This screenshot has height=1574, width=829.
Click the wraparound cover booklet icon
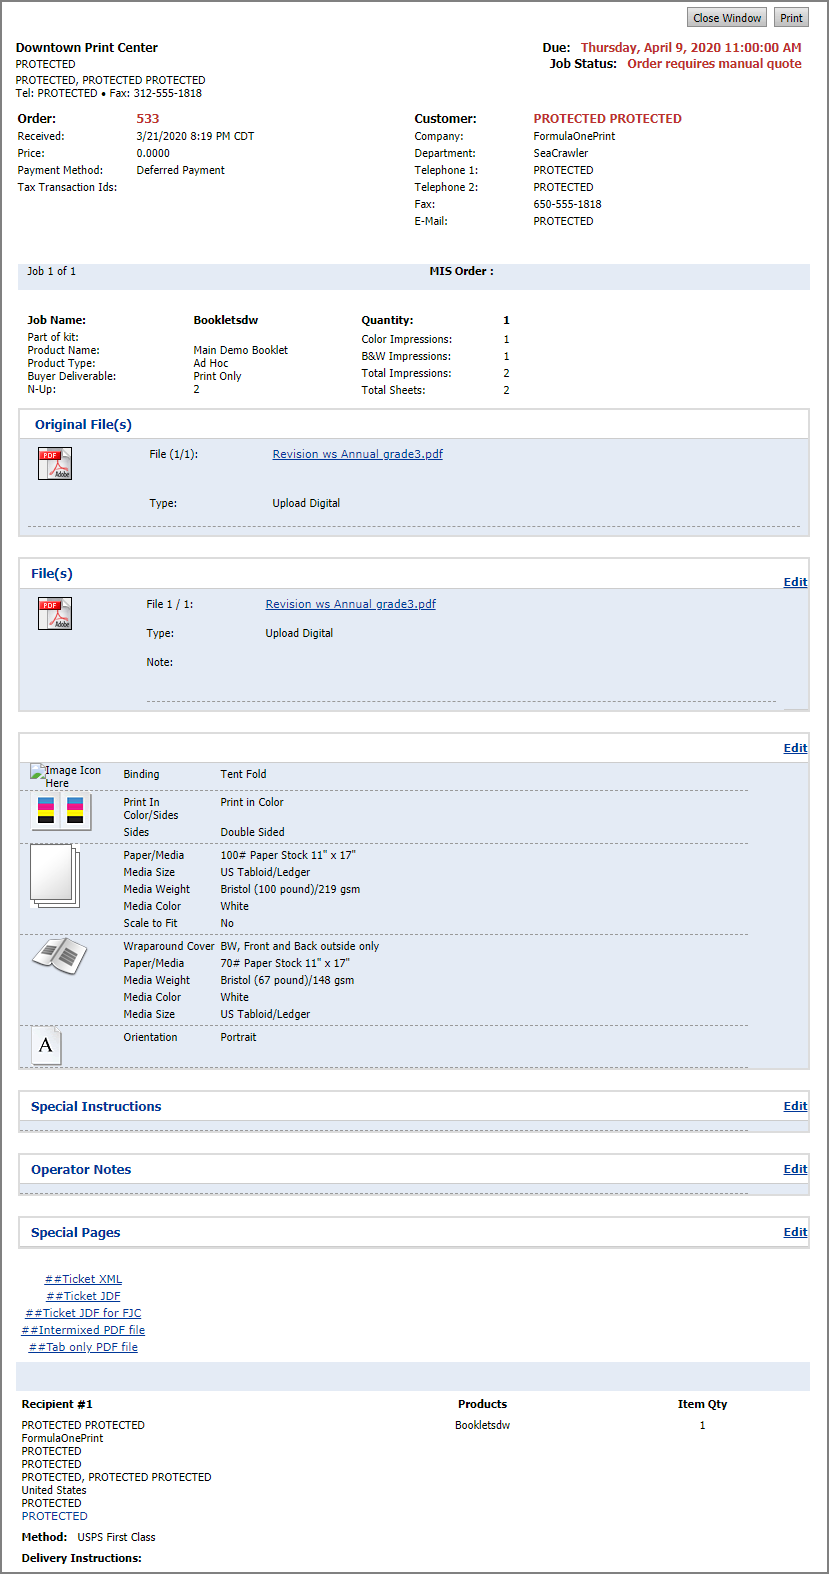[x=59, y=956]
